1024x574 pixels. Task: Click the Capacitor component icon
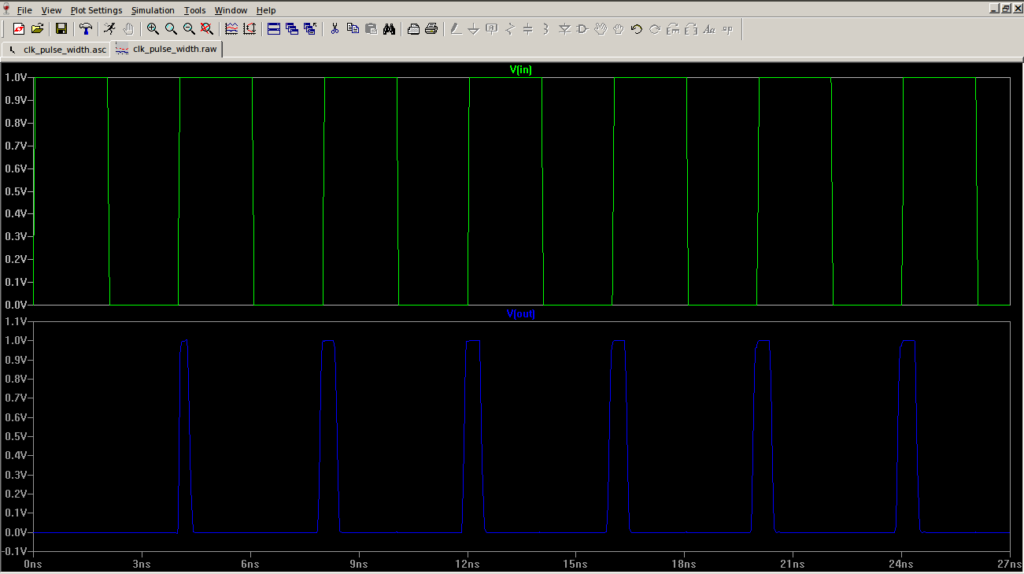tap(528, 29)
